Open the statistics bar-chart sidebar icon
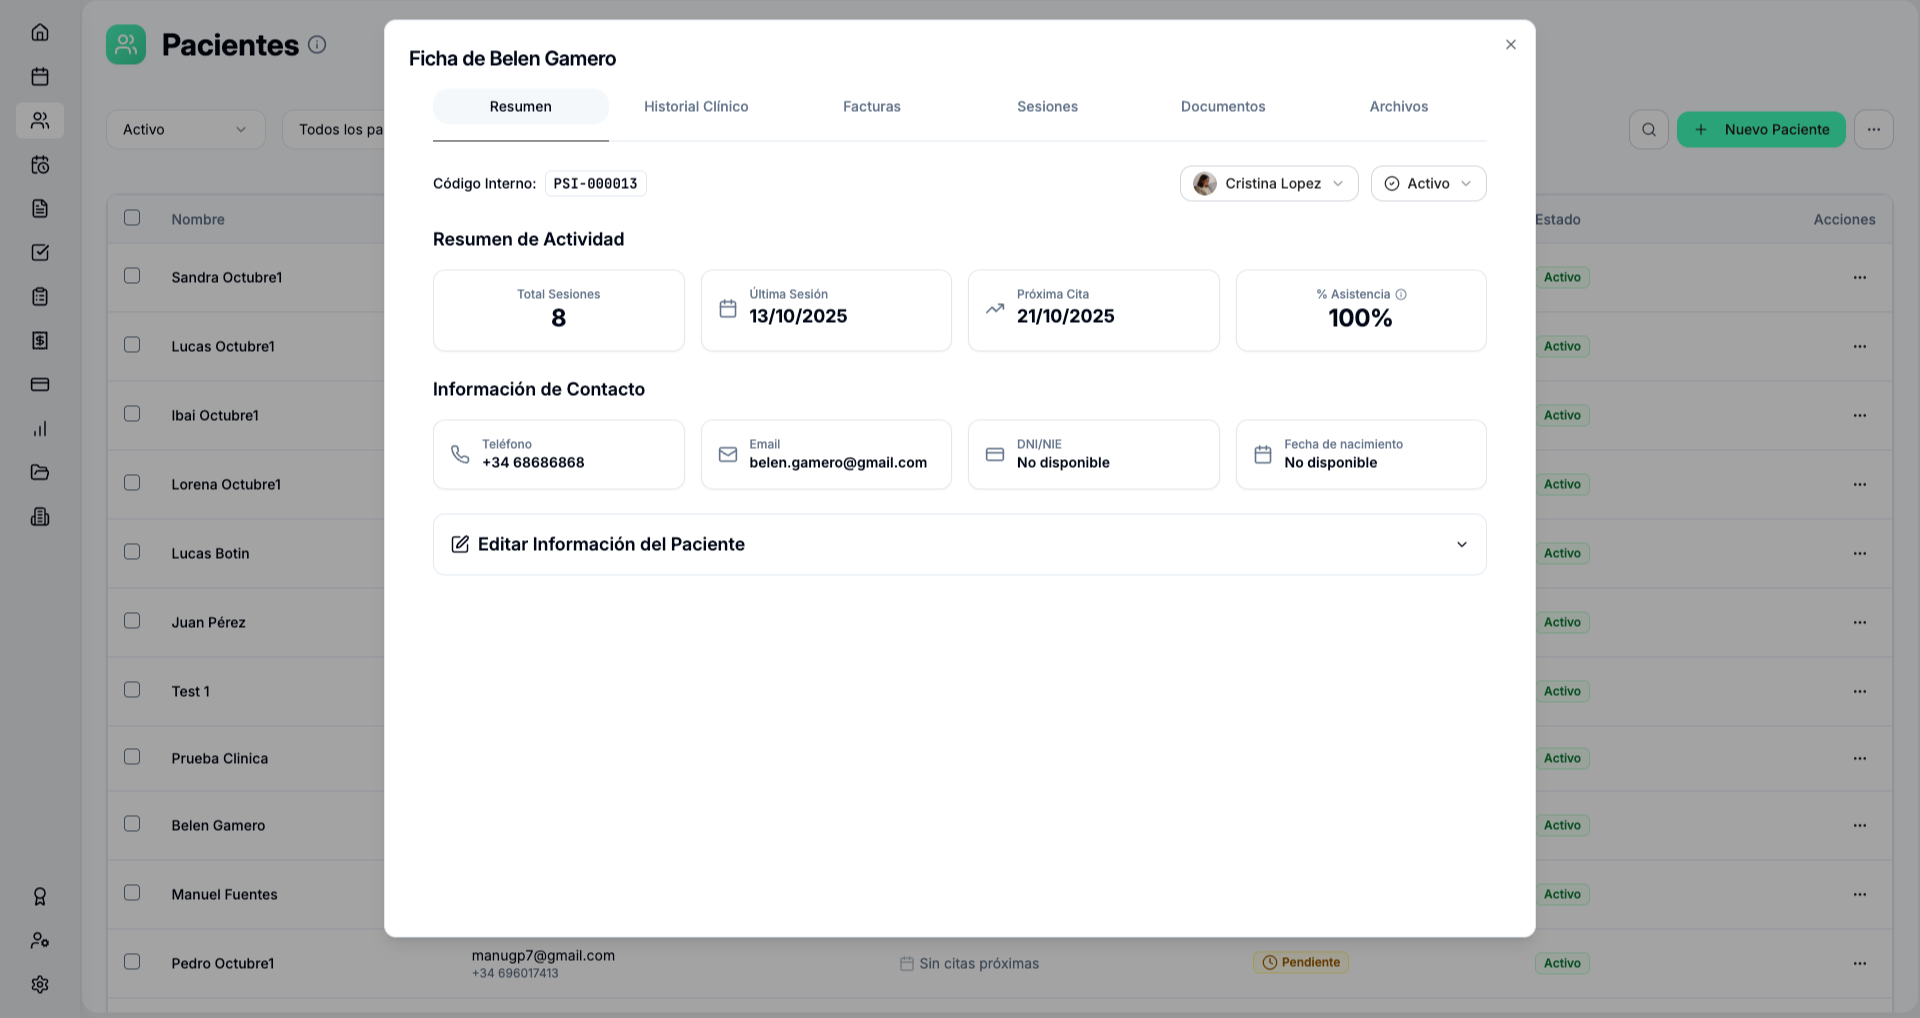 coord(40,428)
